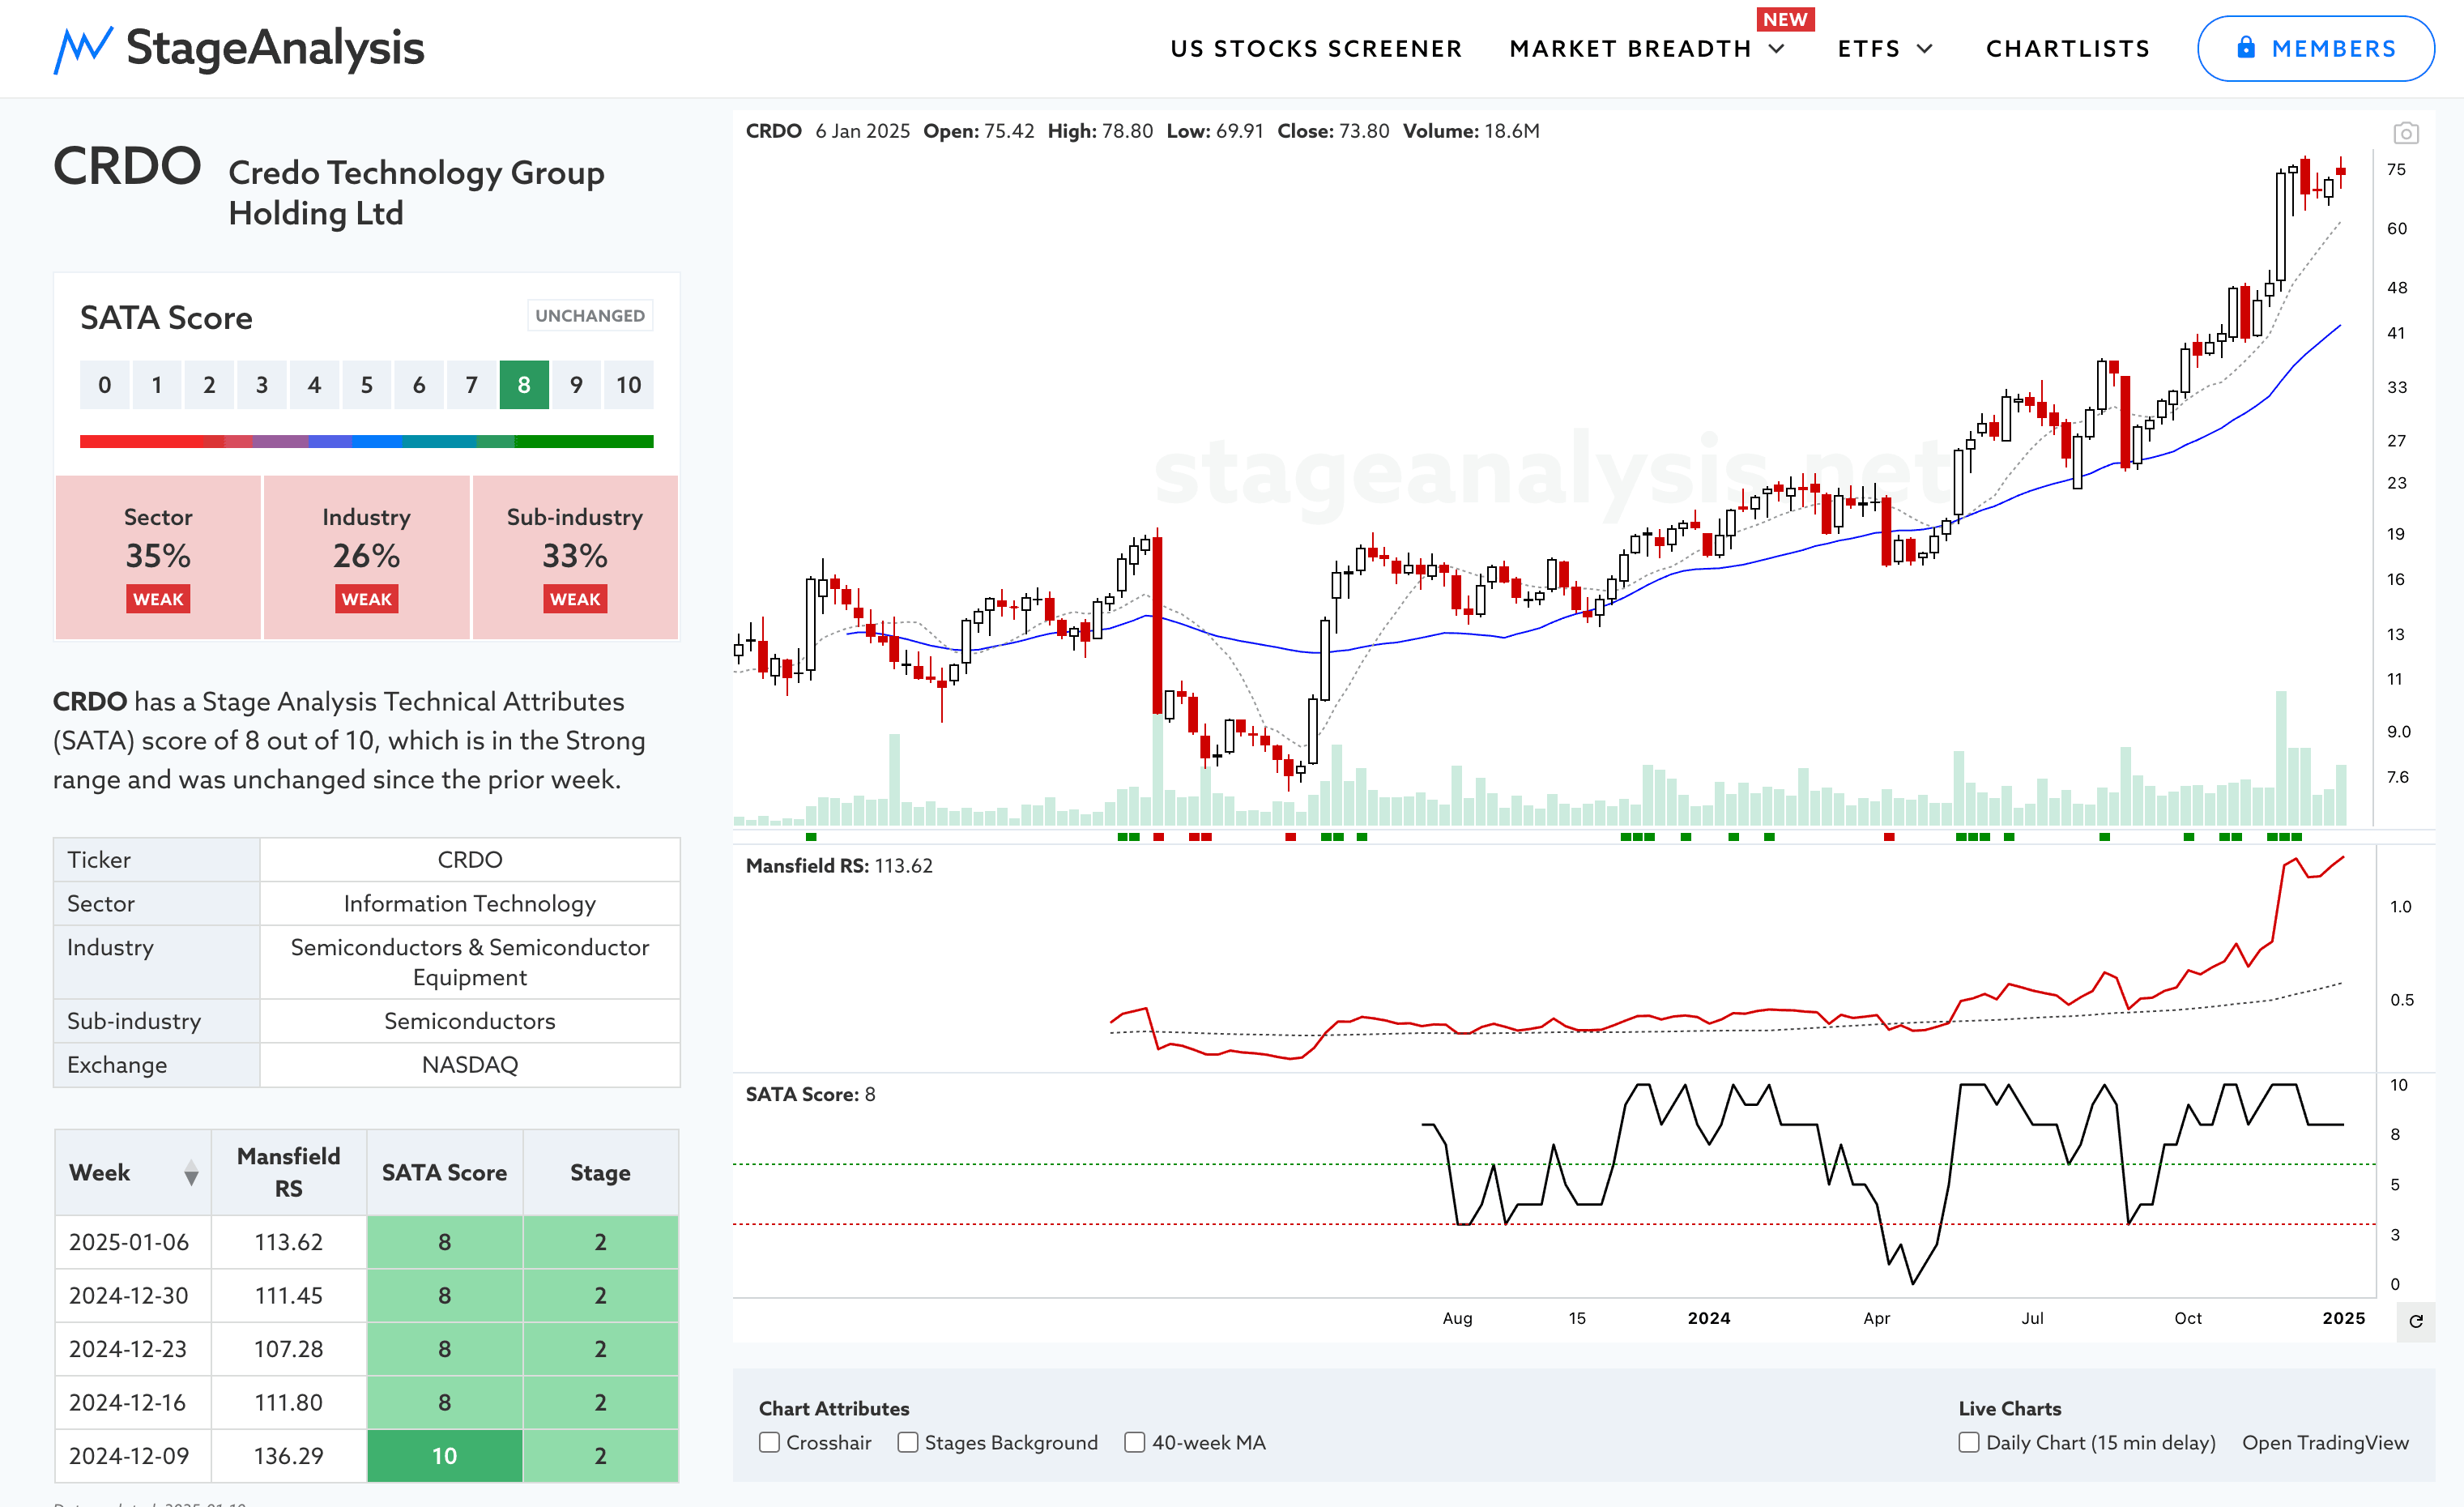
Task: Click the 2025 label on time axis
Action: (x=2343, y=1318)
